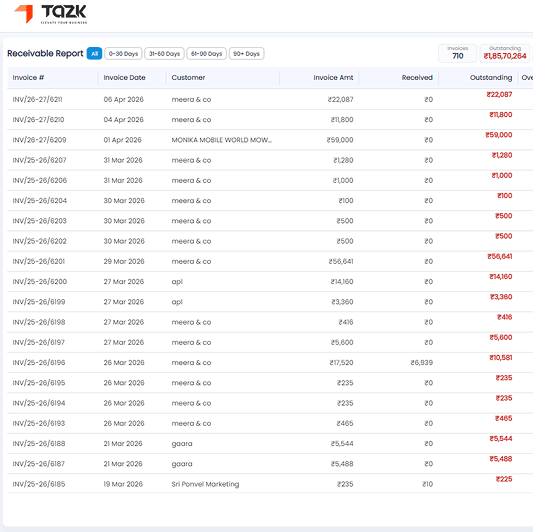Click customer Sri Ponvel Marketing
This screenshot has width=533, height=532.
(205, 484)
